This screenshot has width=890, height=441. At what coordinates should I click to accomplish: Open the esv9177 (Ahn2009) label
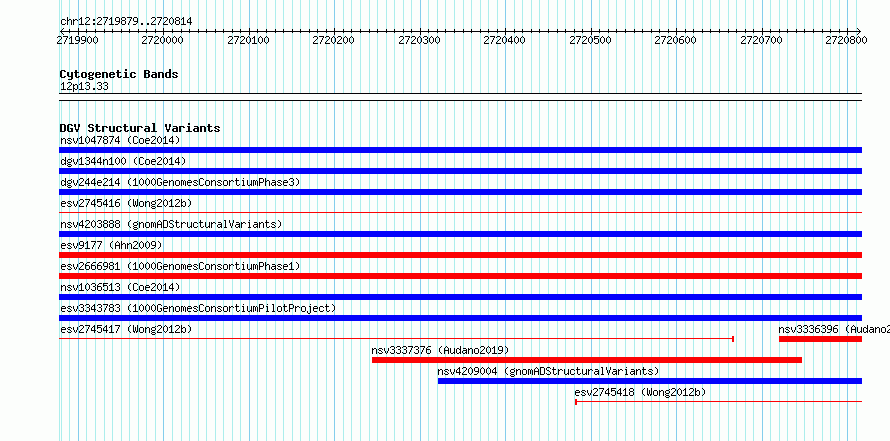pos(111,245)
